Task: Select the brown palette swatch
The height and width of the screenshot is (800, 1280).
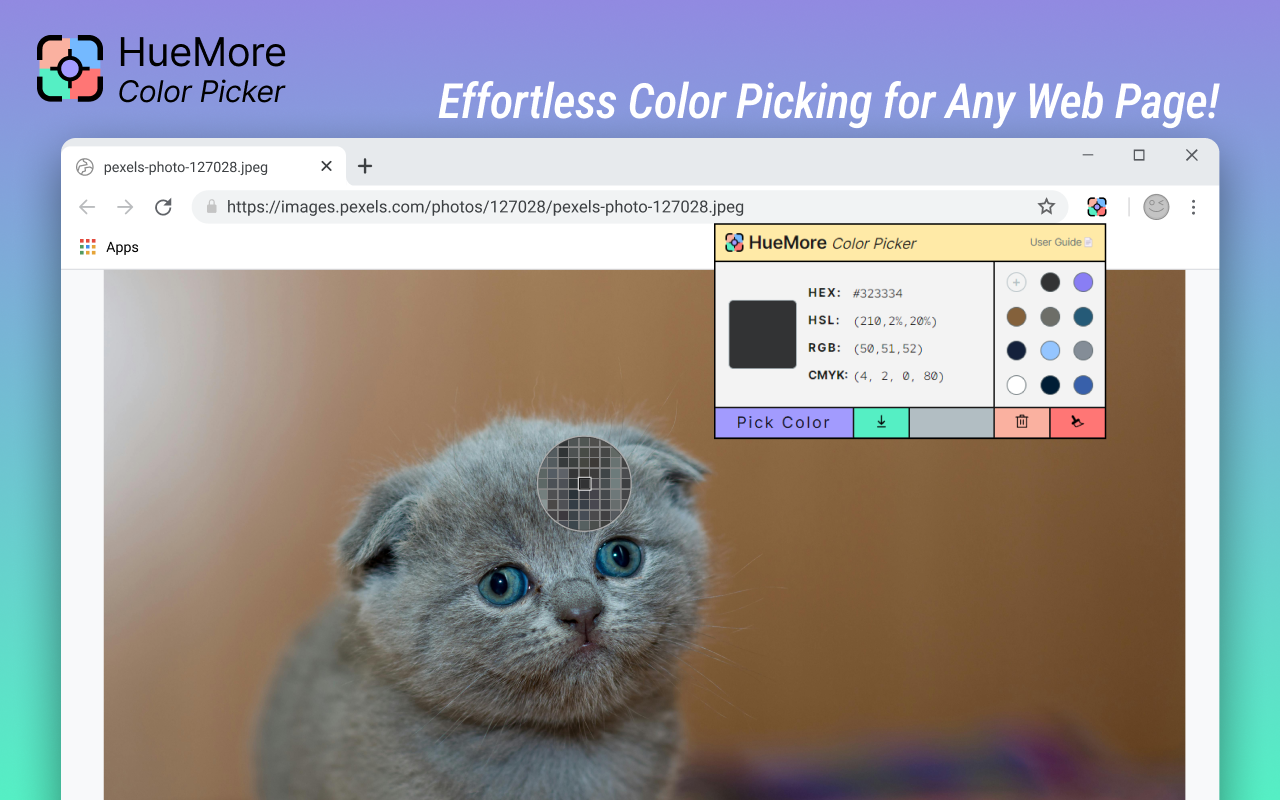Action: click(x=1016, y=317)
